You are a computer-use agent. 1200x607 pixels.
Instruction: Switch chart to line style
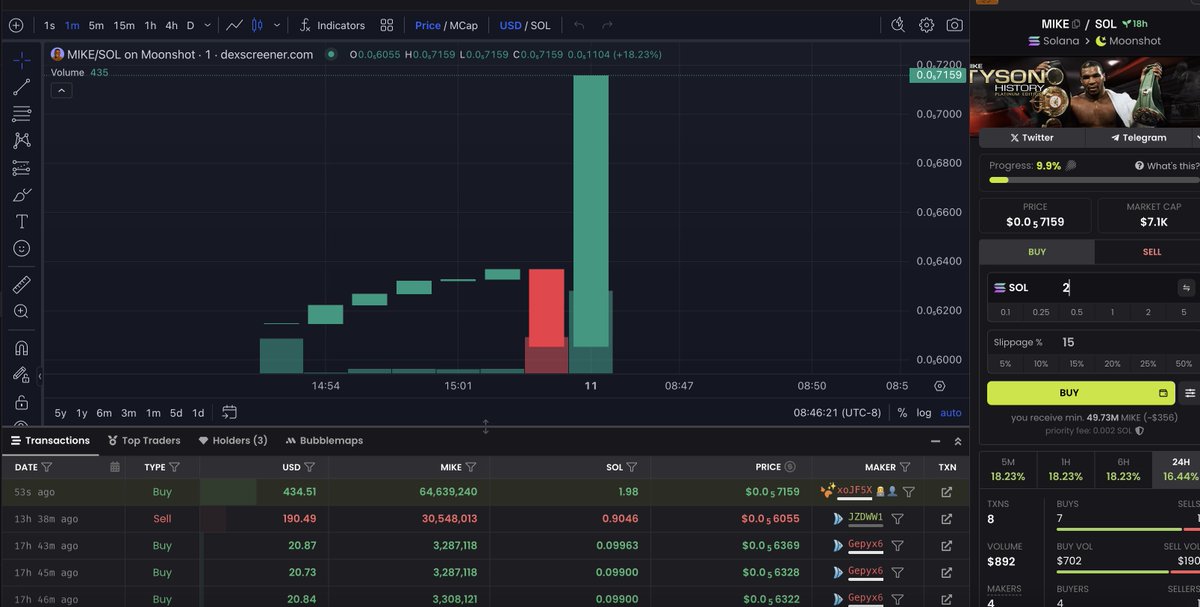234,25
